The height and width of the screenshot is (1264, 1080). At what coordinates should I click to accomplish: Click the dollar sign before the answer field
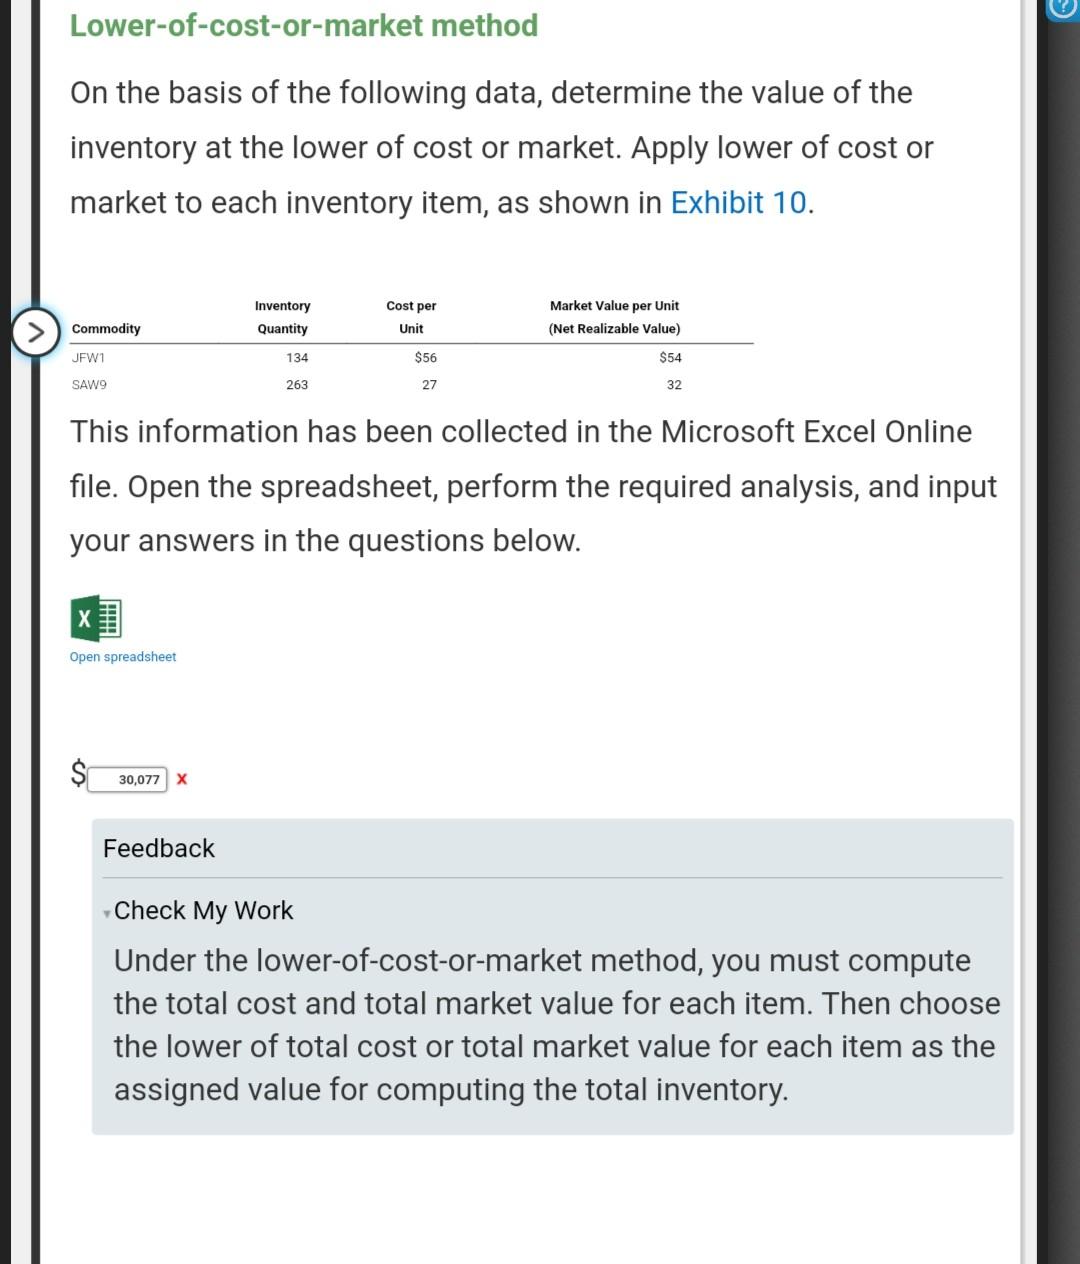pos(78,771)
